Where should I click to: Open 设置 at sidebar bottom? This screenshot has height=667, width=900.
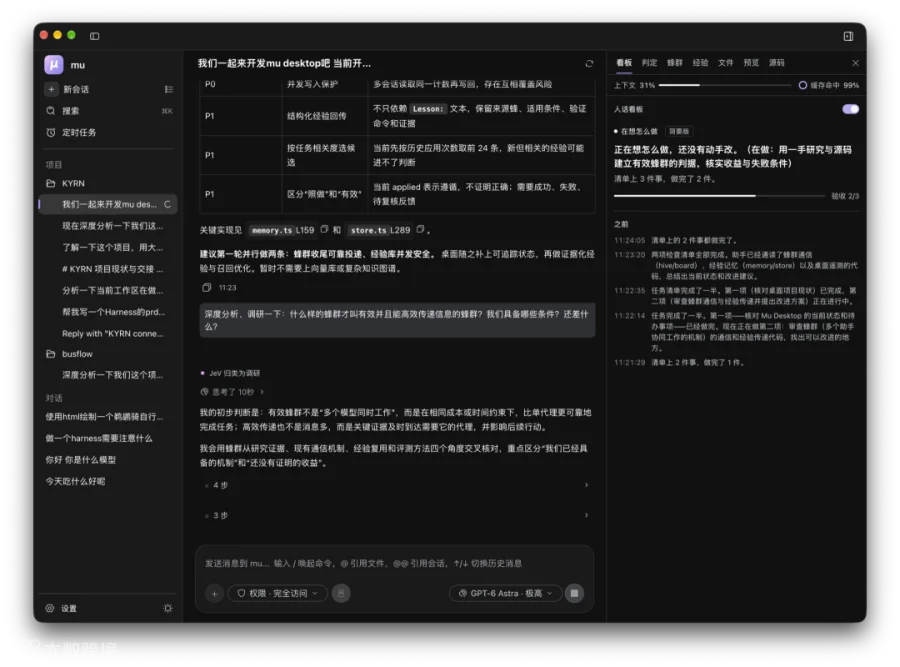click(x=69, y=608)
